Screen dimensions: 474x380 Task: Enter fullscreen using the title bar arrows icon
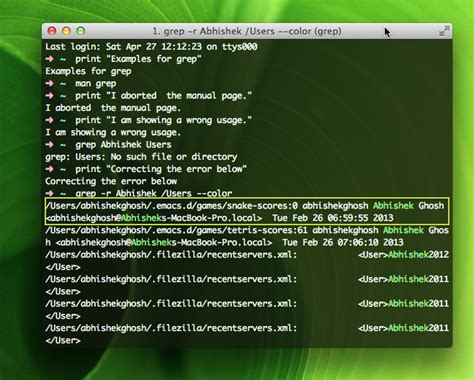click(444, 31)
